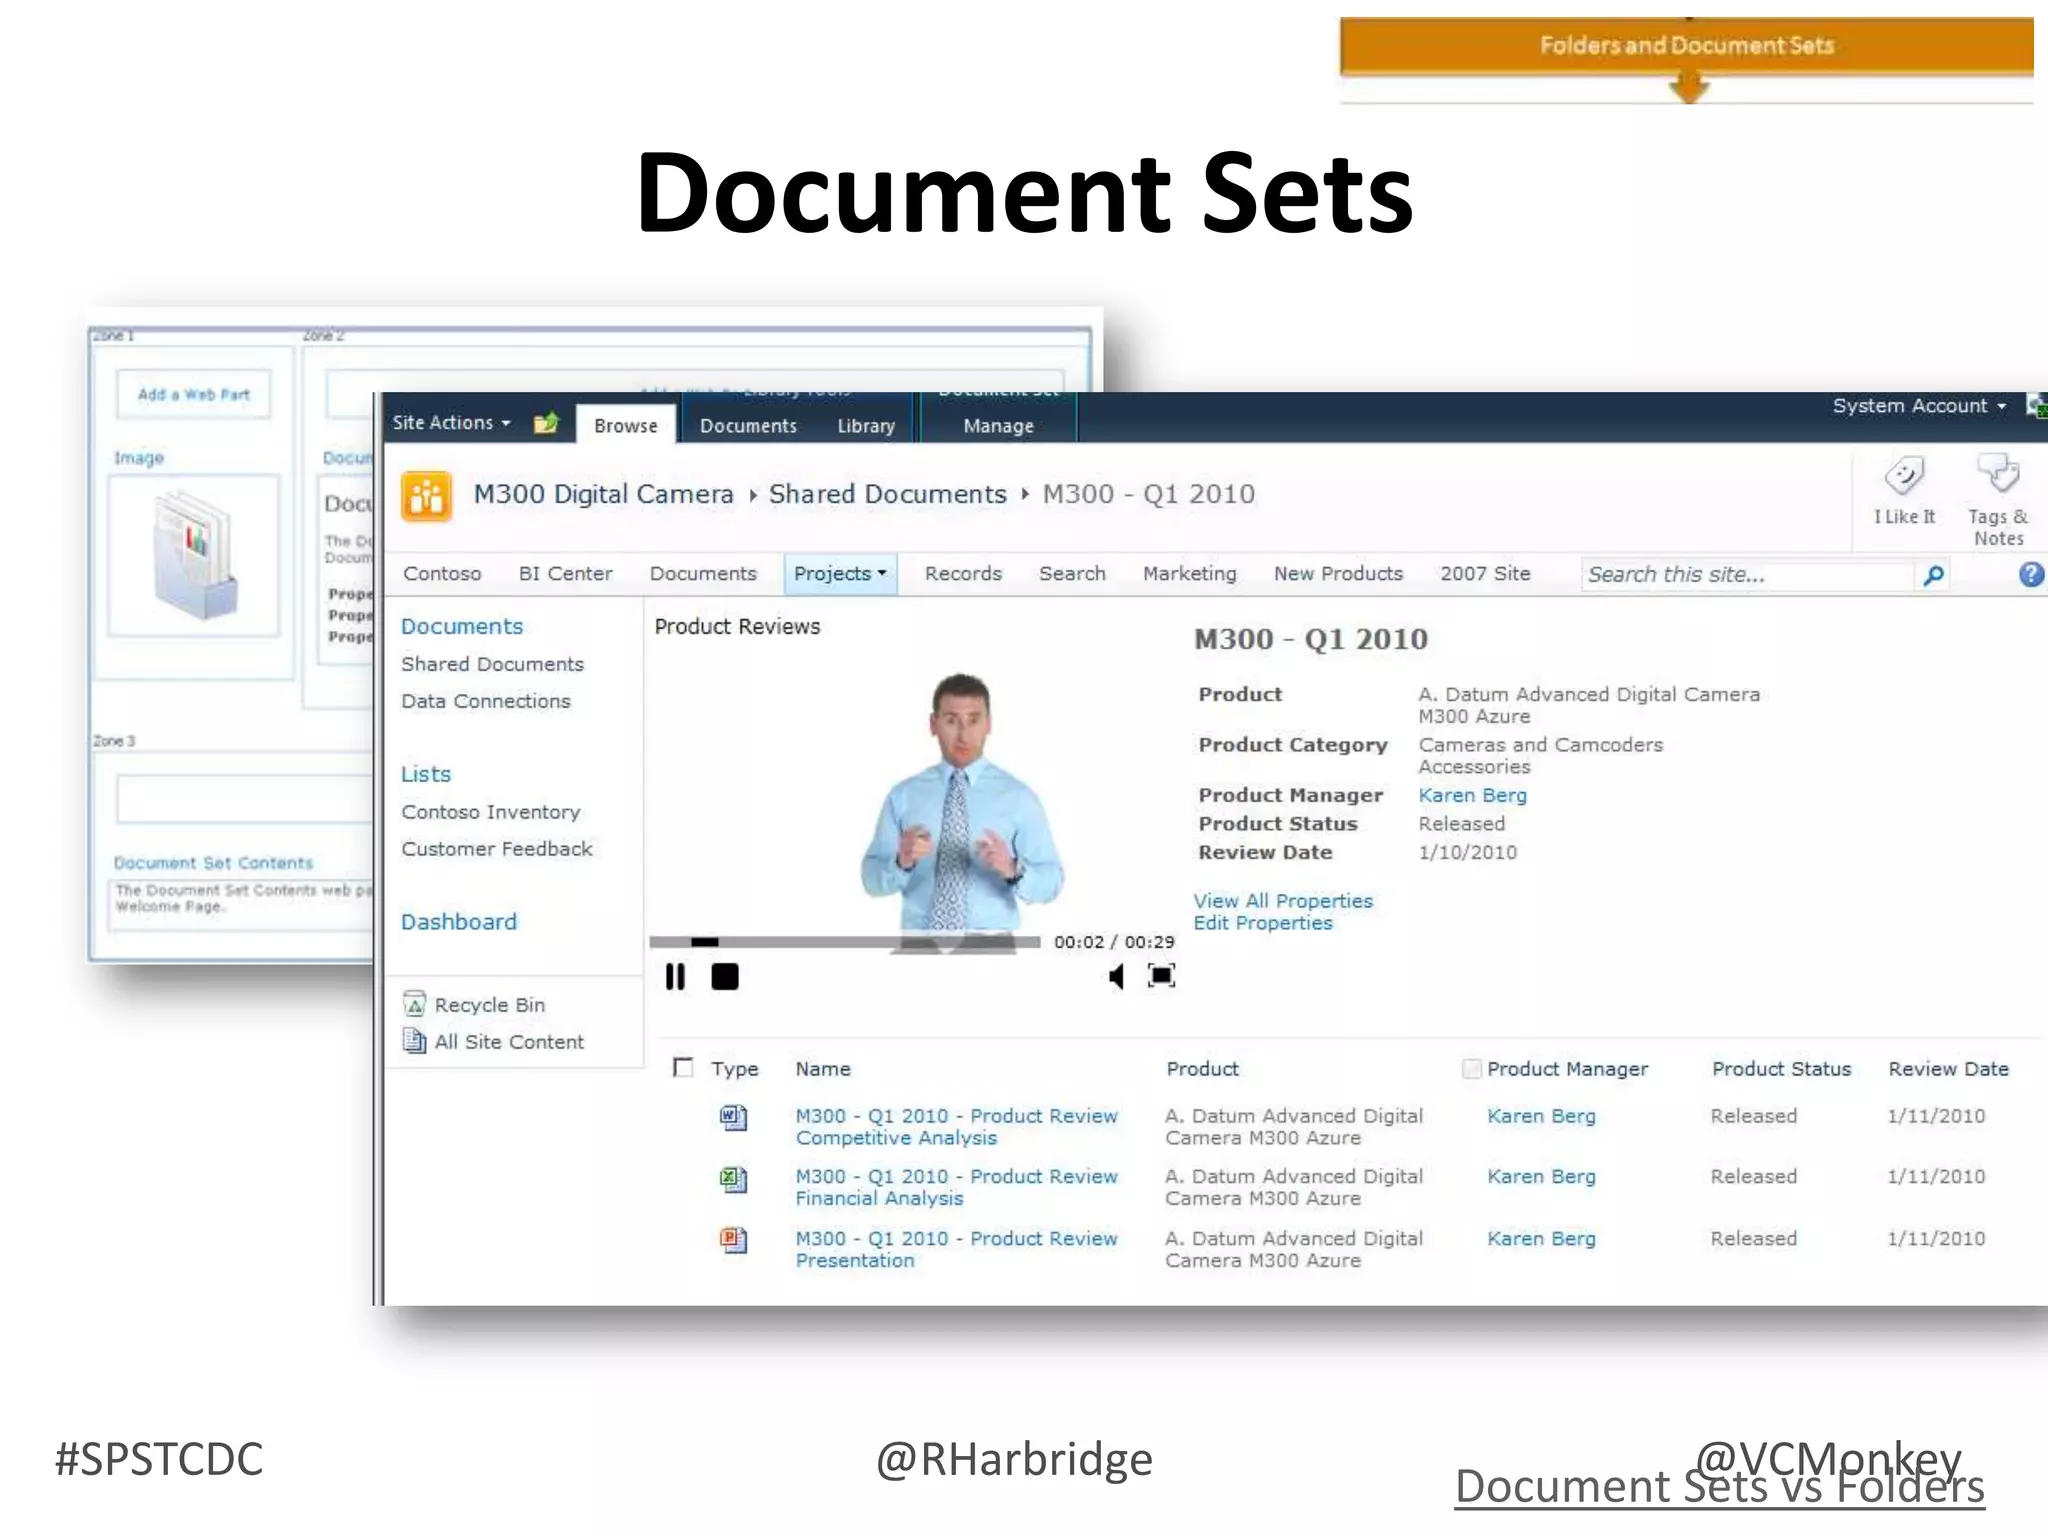Open Contoso in top navigation
The image size is (2048, 1536).
(x=442, y=574)
